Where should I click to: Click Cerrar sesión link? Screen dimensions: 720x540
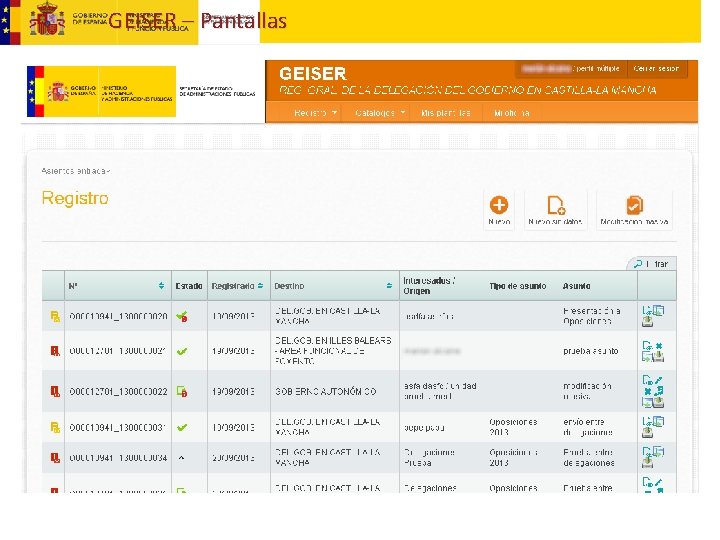656,68
